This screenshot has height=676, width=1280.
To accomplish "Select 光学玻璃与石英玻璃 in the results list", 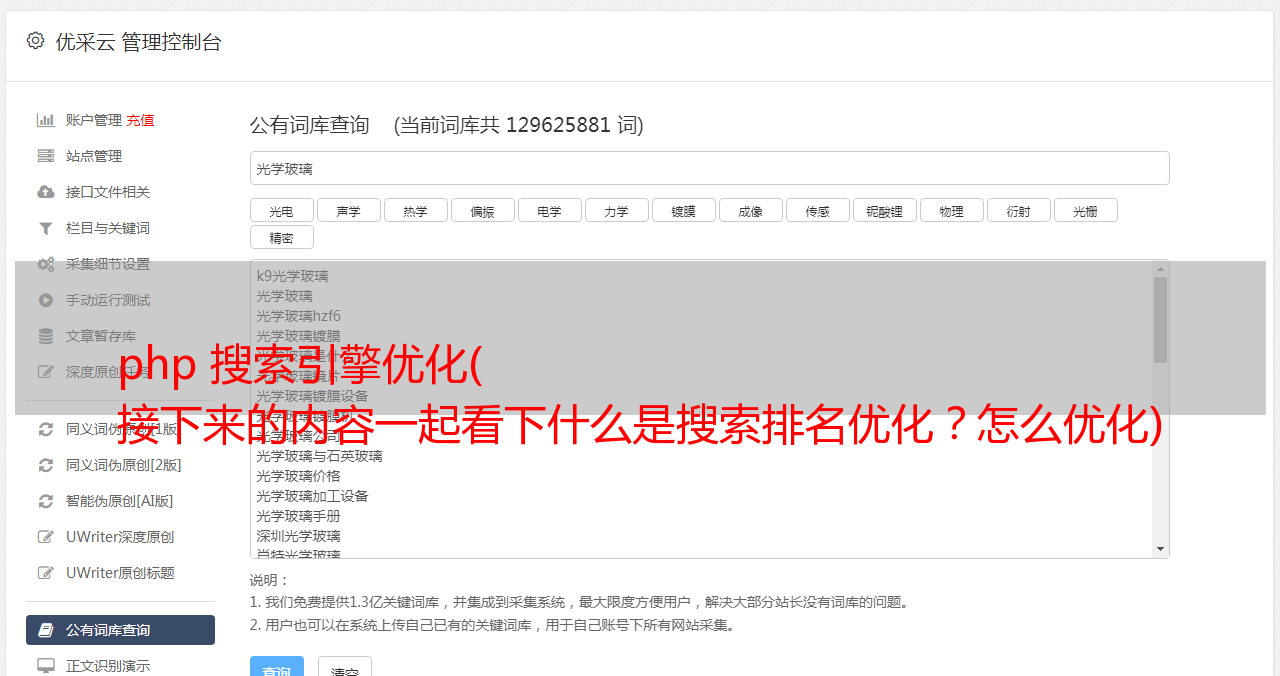I will [319, 456].
